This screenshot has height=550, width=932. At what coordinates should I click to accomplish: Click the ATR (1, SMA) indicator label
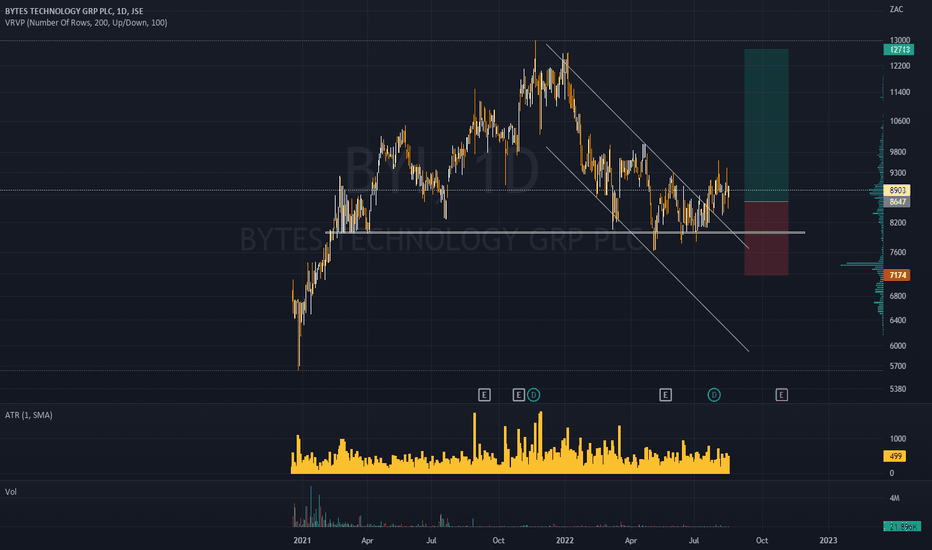click(x=29, y=415)
